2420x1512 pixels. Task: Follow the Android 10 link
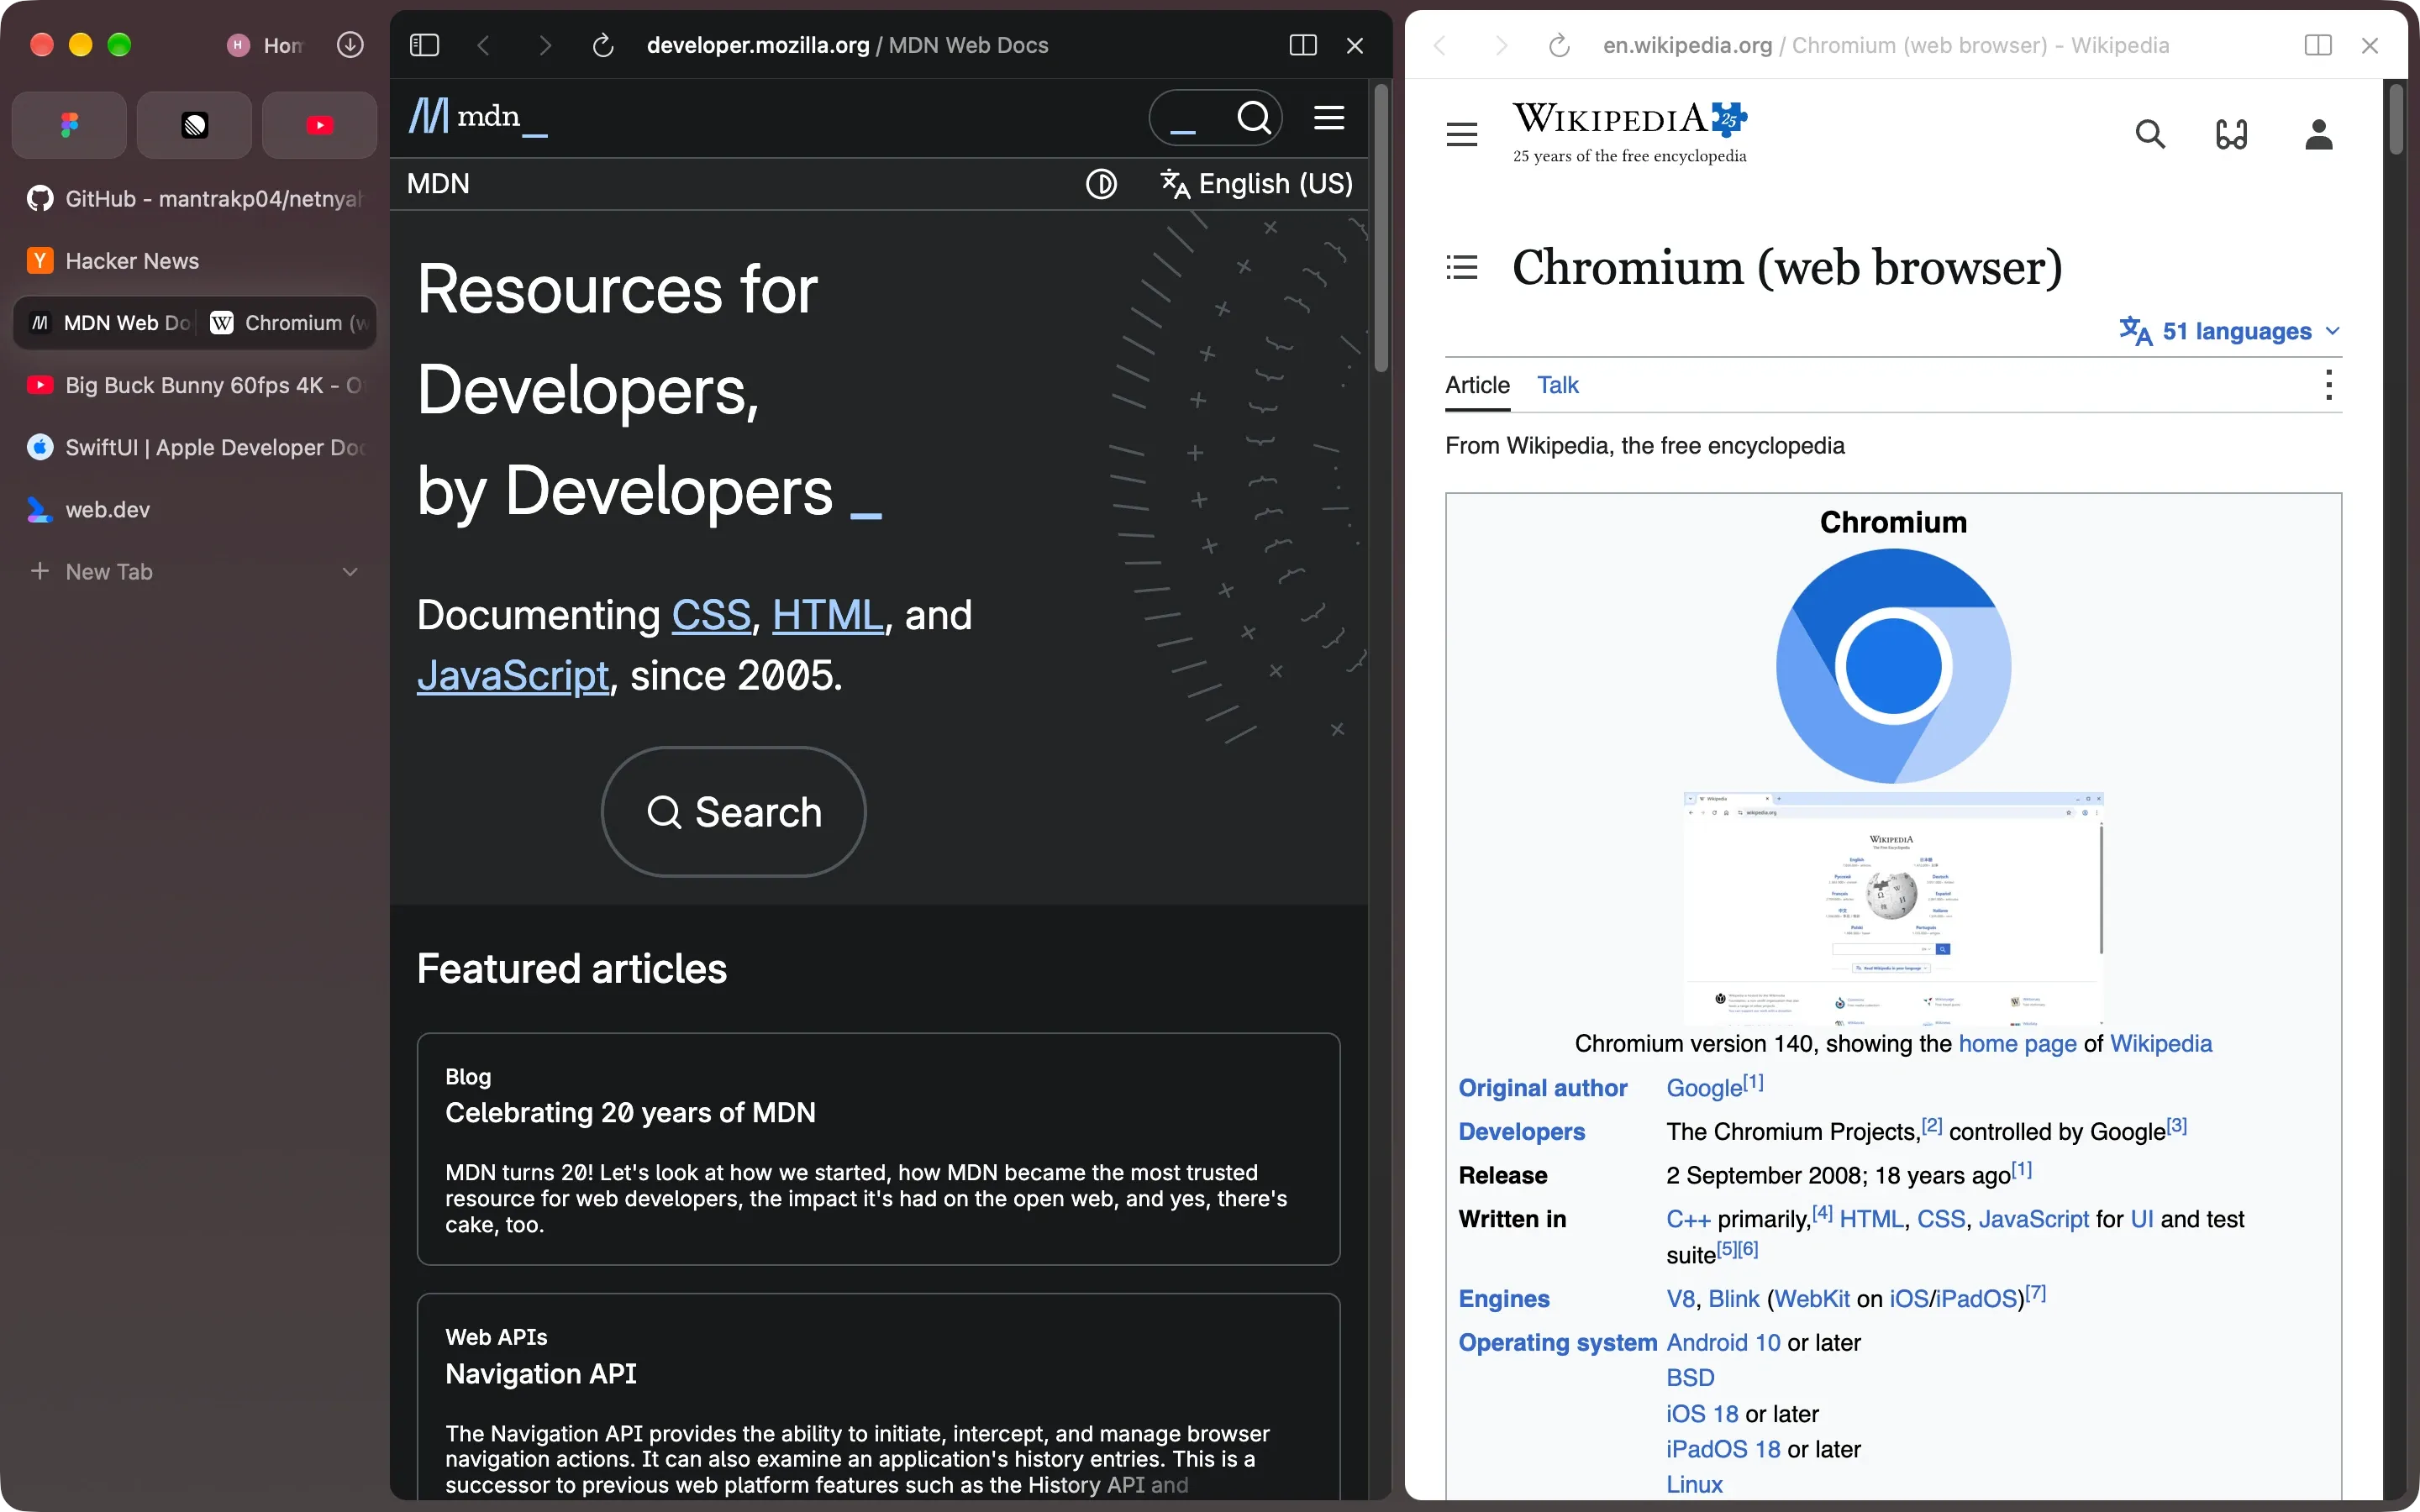click(1723, 1343)
